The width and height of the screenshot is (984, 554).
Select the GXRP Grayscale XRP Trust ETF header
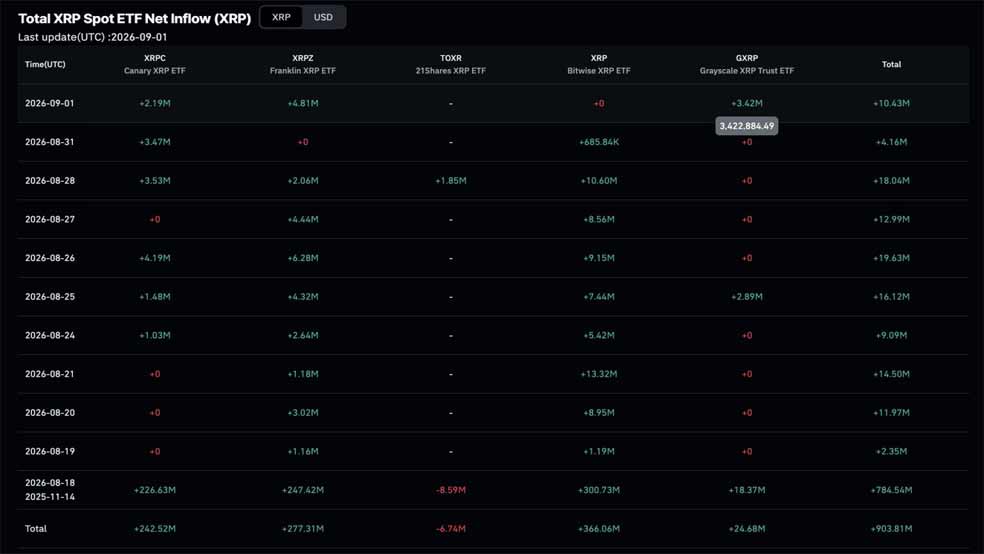click(x=747, y=64)
